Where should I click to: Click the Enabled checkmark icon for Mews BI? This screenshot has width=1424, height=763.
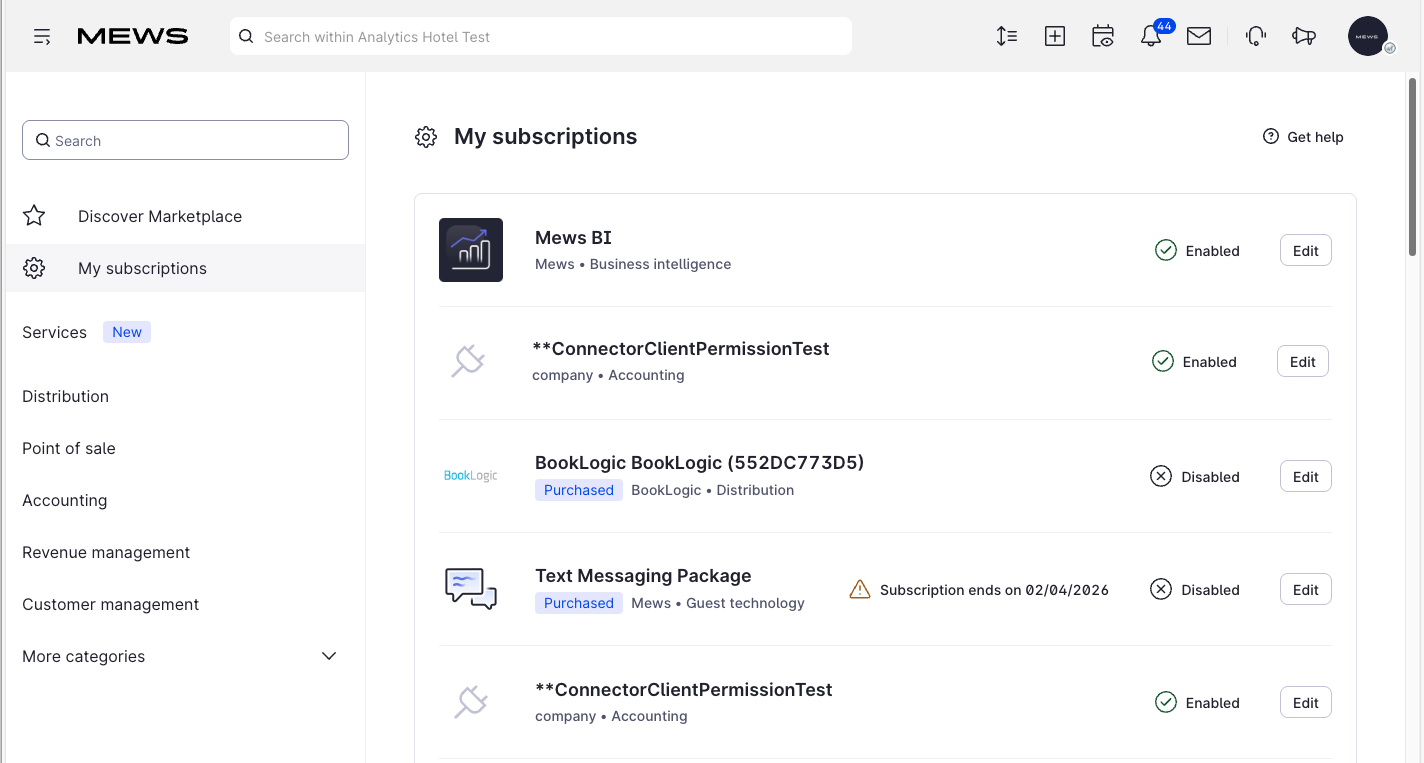(x=1166, y=250)
